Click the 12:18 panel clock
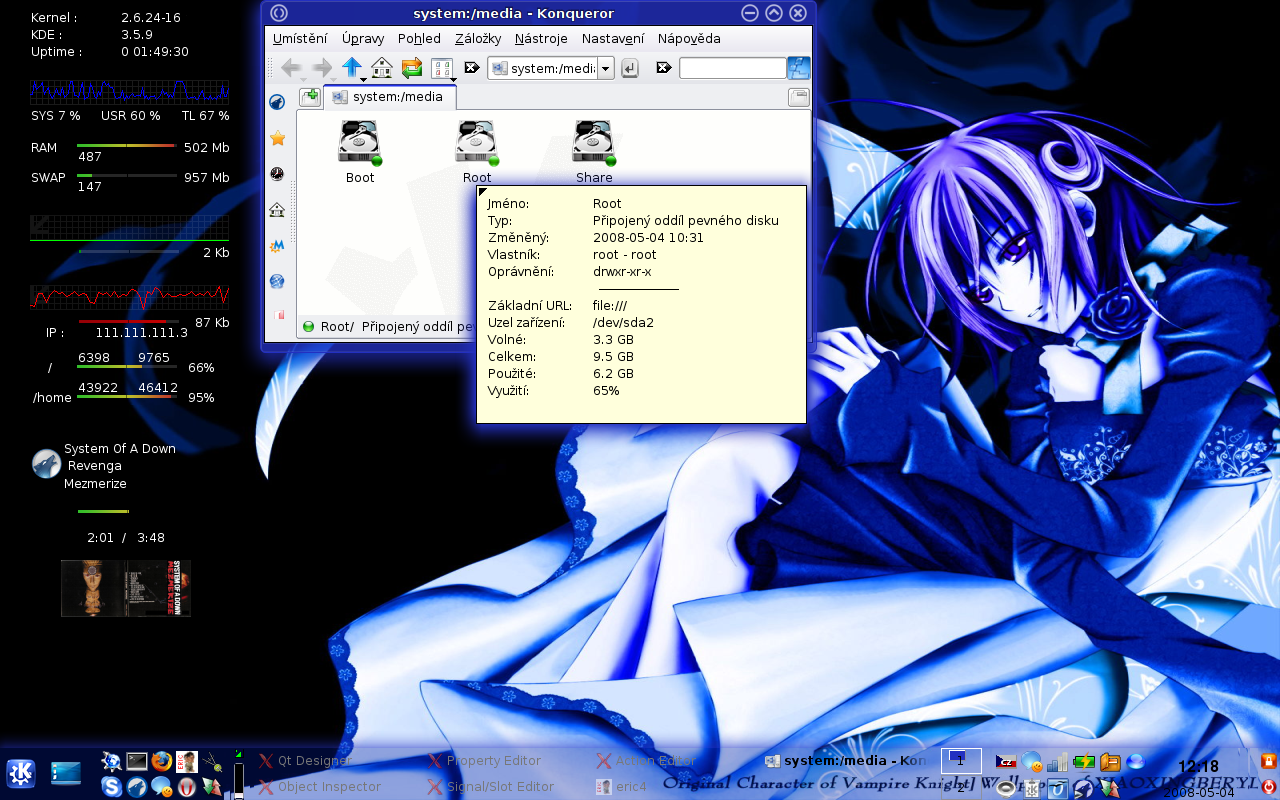Screen dimensions: 1280x800 pyautogui.click(x=1198, y=767)
